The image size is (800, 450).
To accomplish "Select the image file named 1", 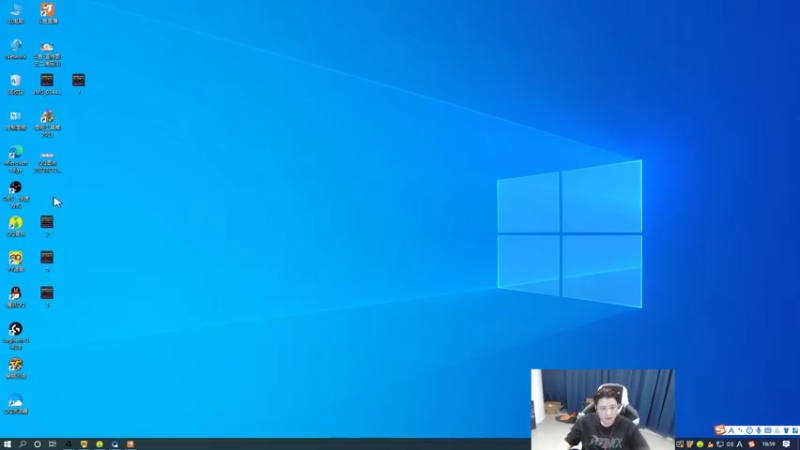I will click(79, 85).
